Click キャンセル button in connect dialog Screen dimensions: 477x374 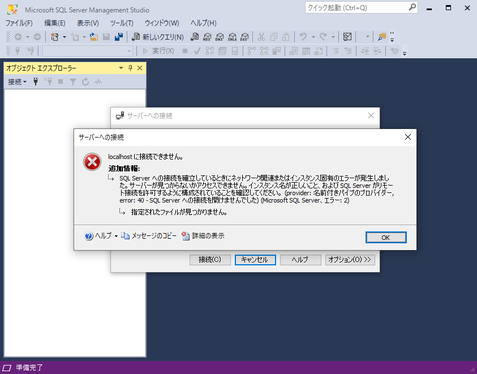255,260
